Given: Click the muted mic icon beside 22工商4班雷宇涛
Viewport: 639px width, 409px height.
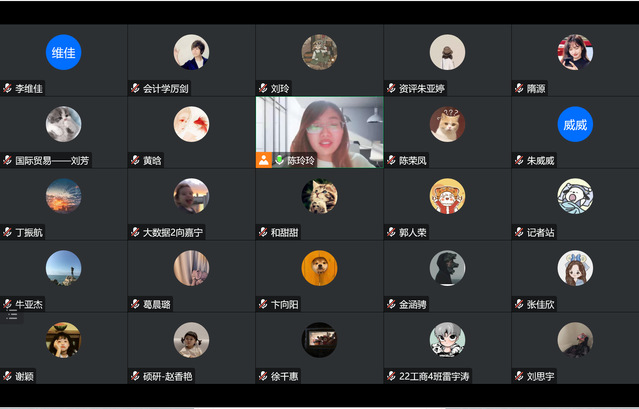Looking at the screenshot, I should click(391, 376).
